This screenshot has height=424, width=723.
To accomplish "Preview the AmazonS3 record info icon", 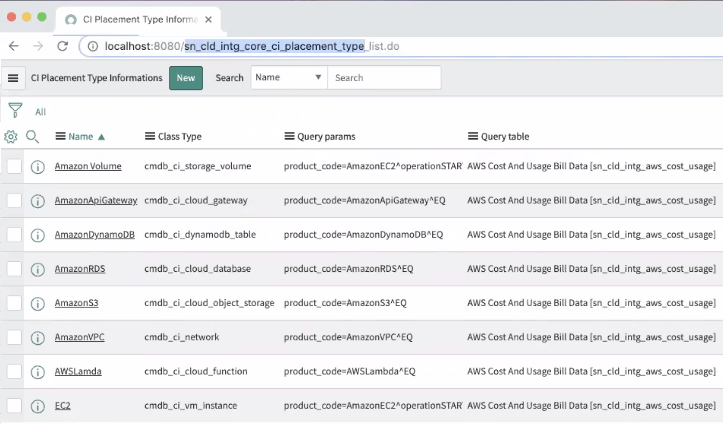I will 38,303.
